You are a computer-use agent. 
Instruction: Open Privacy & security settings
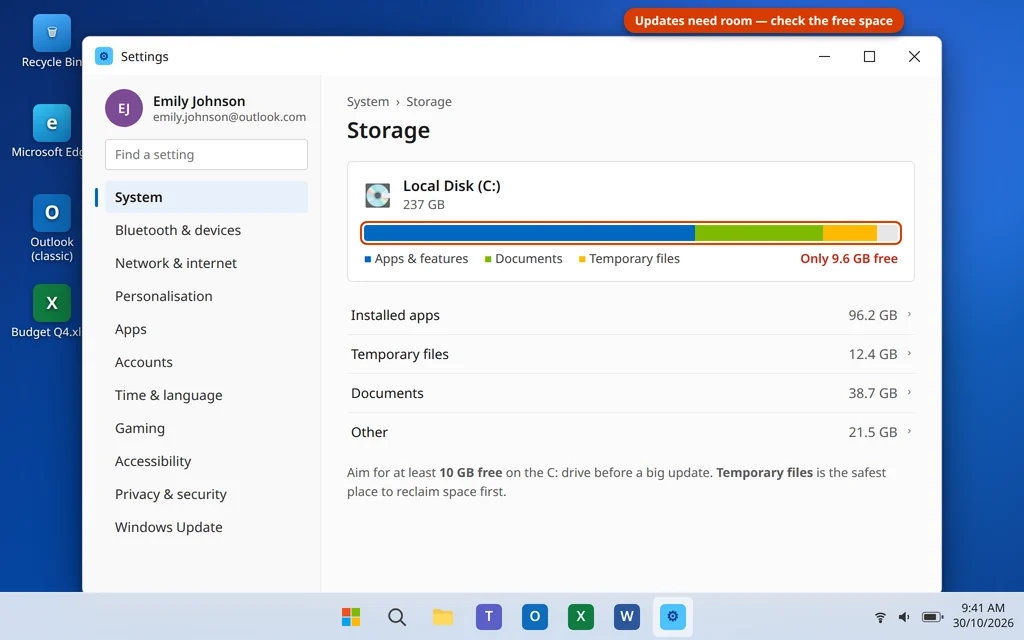[x=206, y=494]
